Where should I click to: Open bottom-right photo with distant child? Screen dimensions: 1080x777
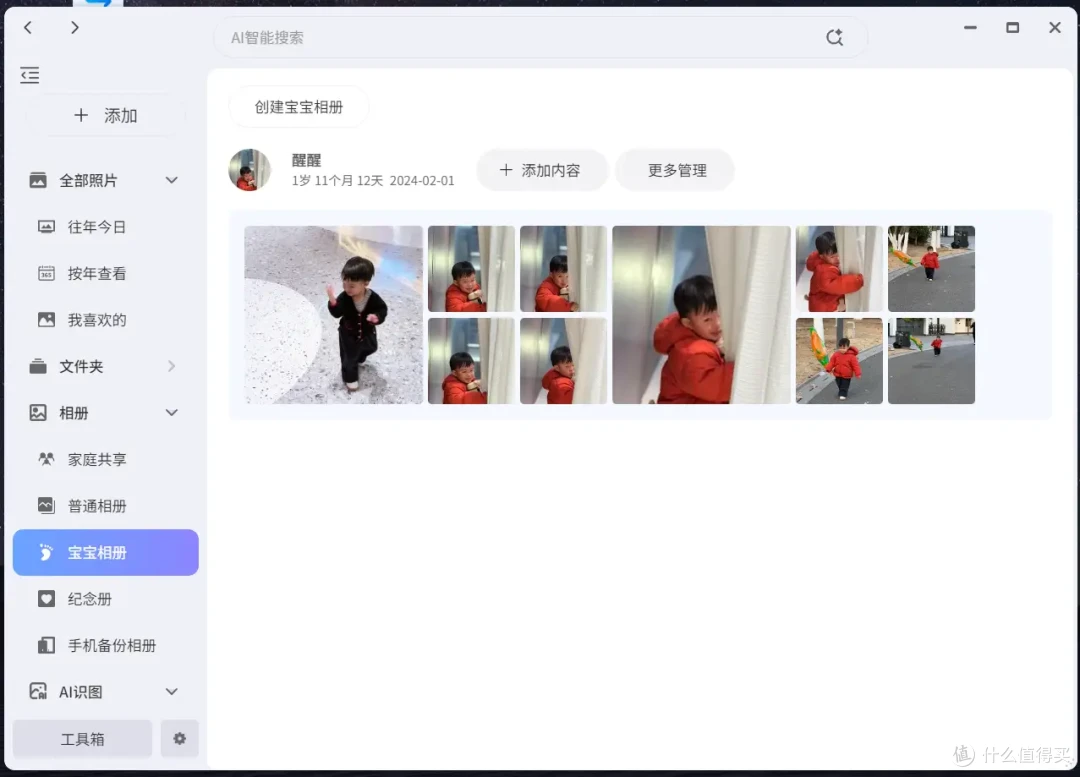click(931, 361)
